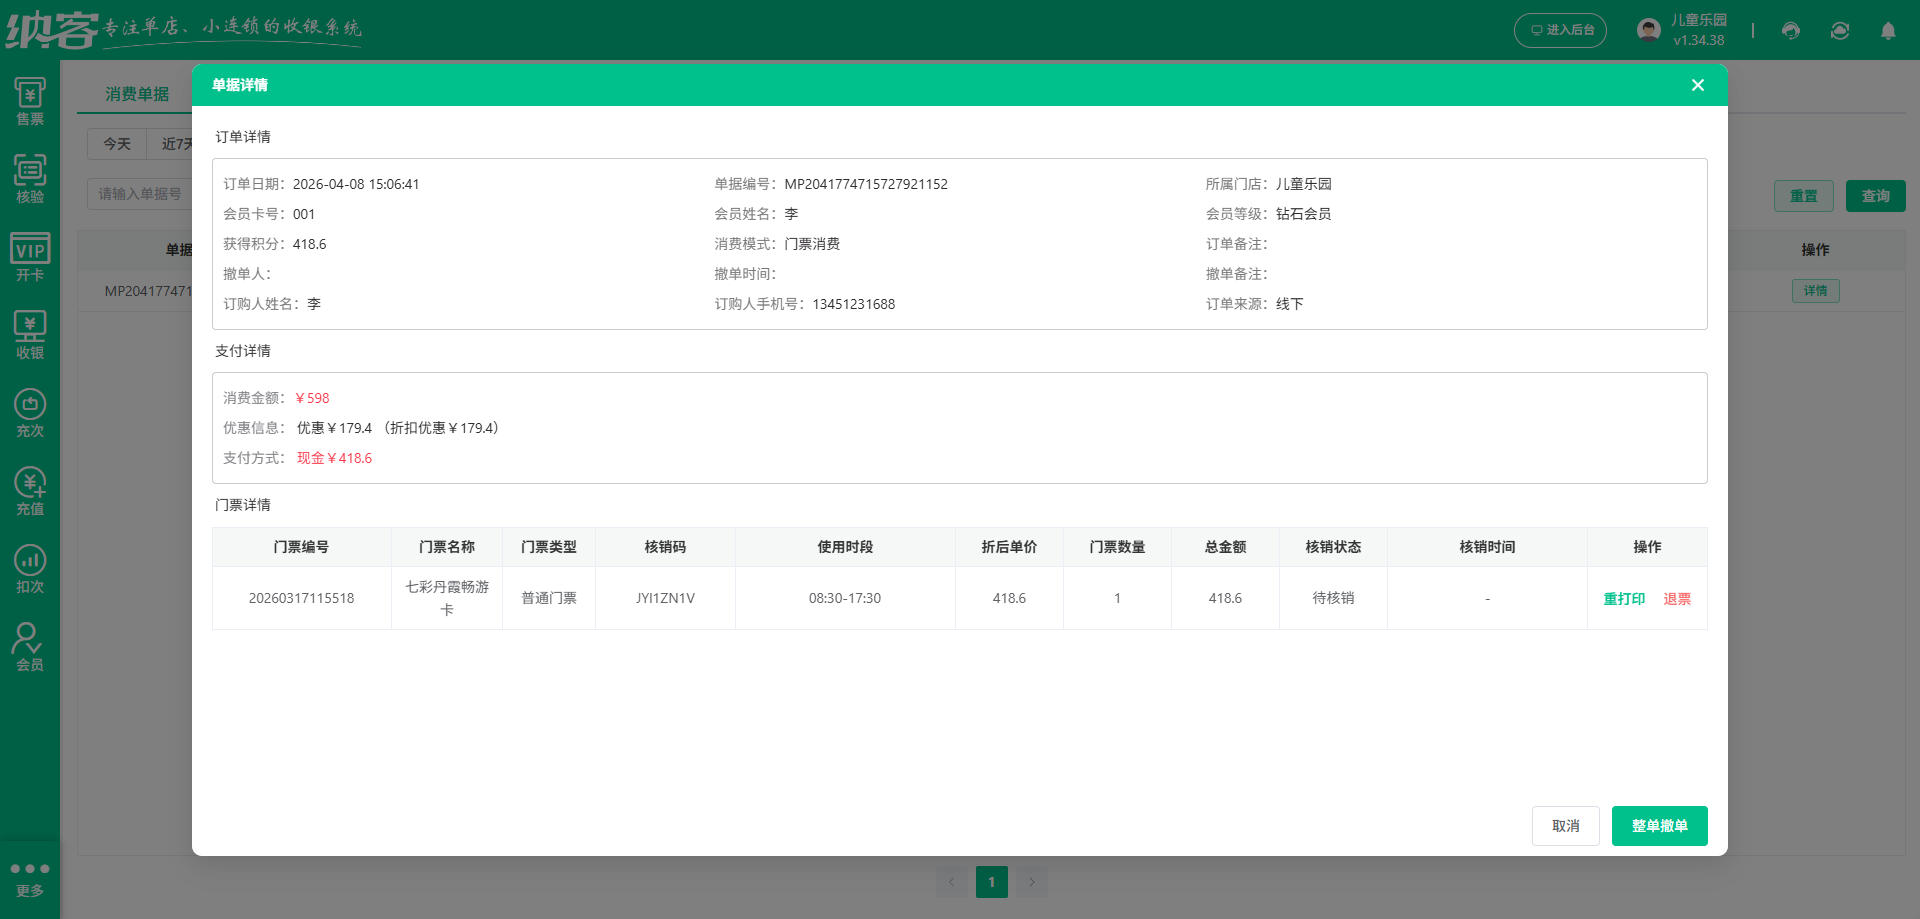Viewport: 1920px width, 919px height.
Task: Select the 售票 ticket selling icon
Action: (x=29, y=99)
